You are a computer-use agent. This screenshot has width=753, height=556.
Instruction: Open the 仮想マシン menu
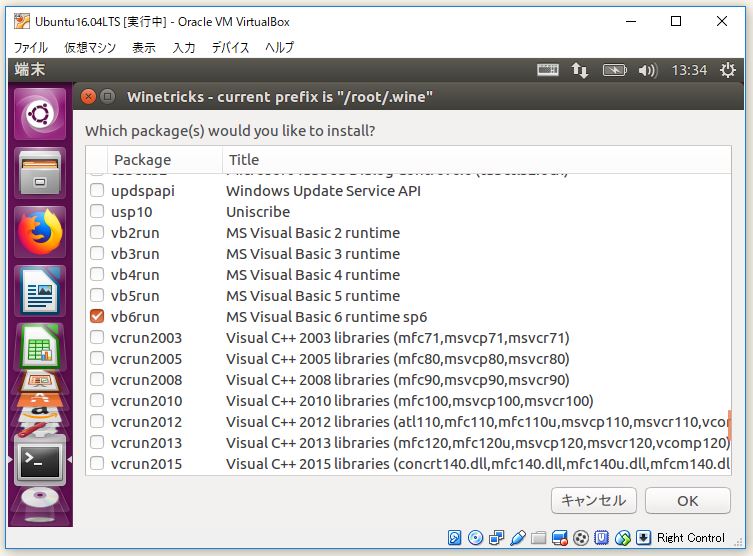pos(90,48)
